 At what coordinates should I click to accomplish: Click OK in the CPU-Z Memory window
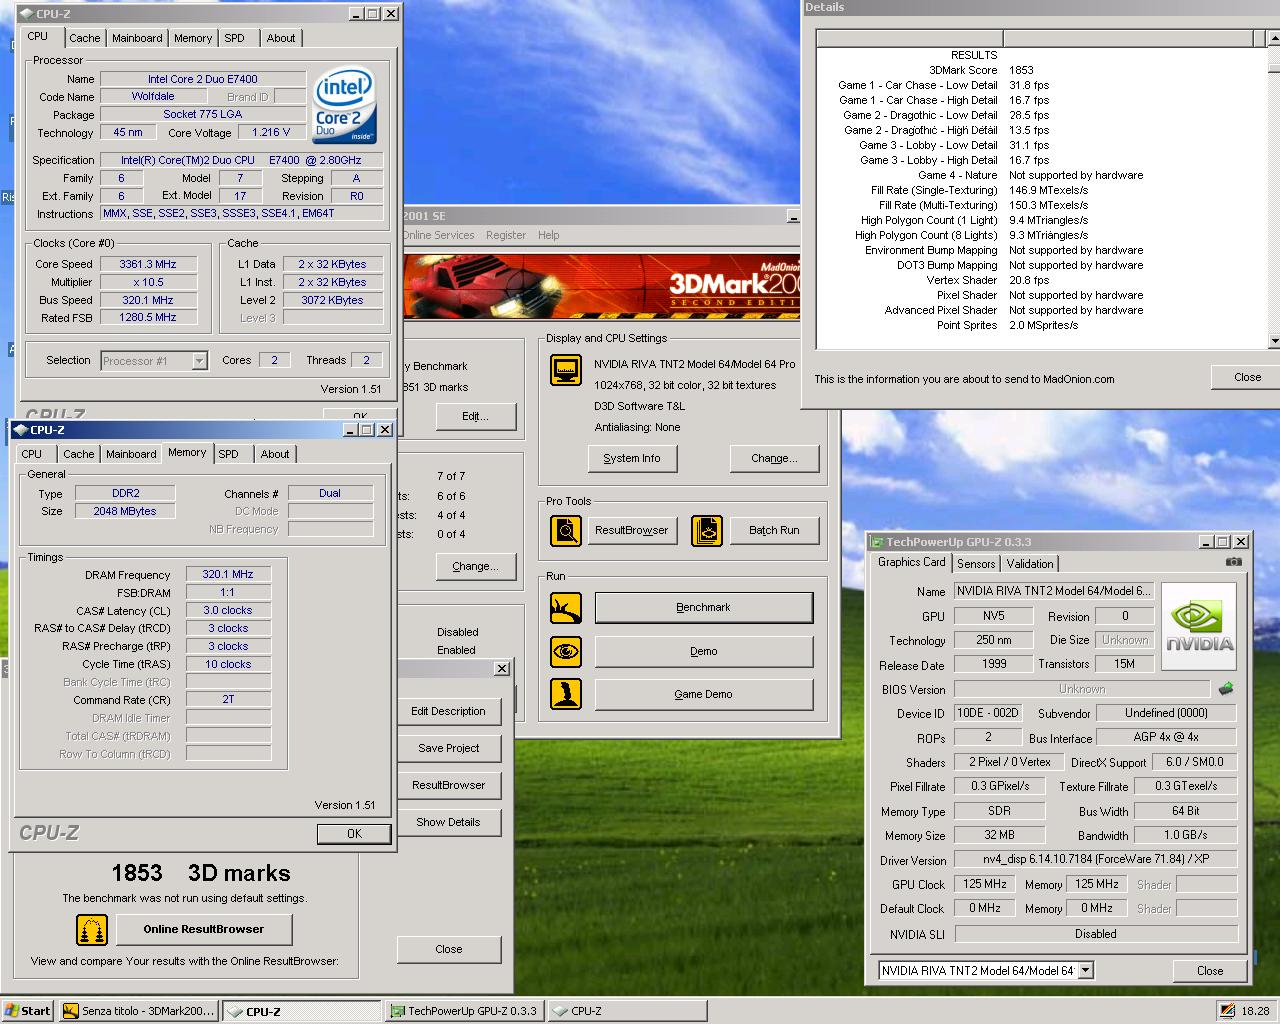354,833
